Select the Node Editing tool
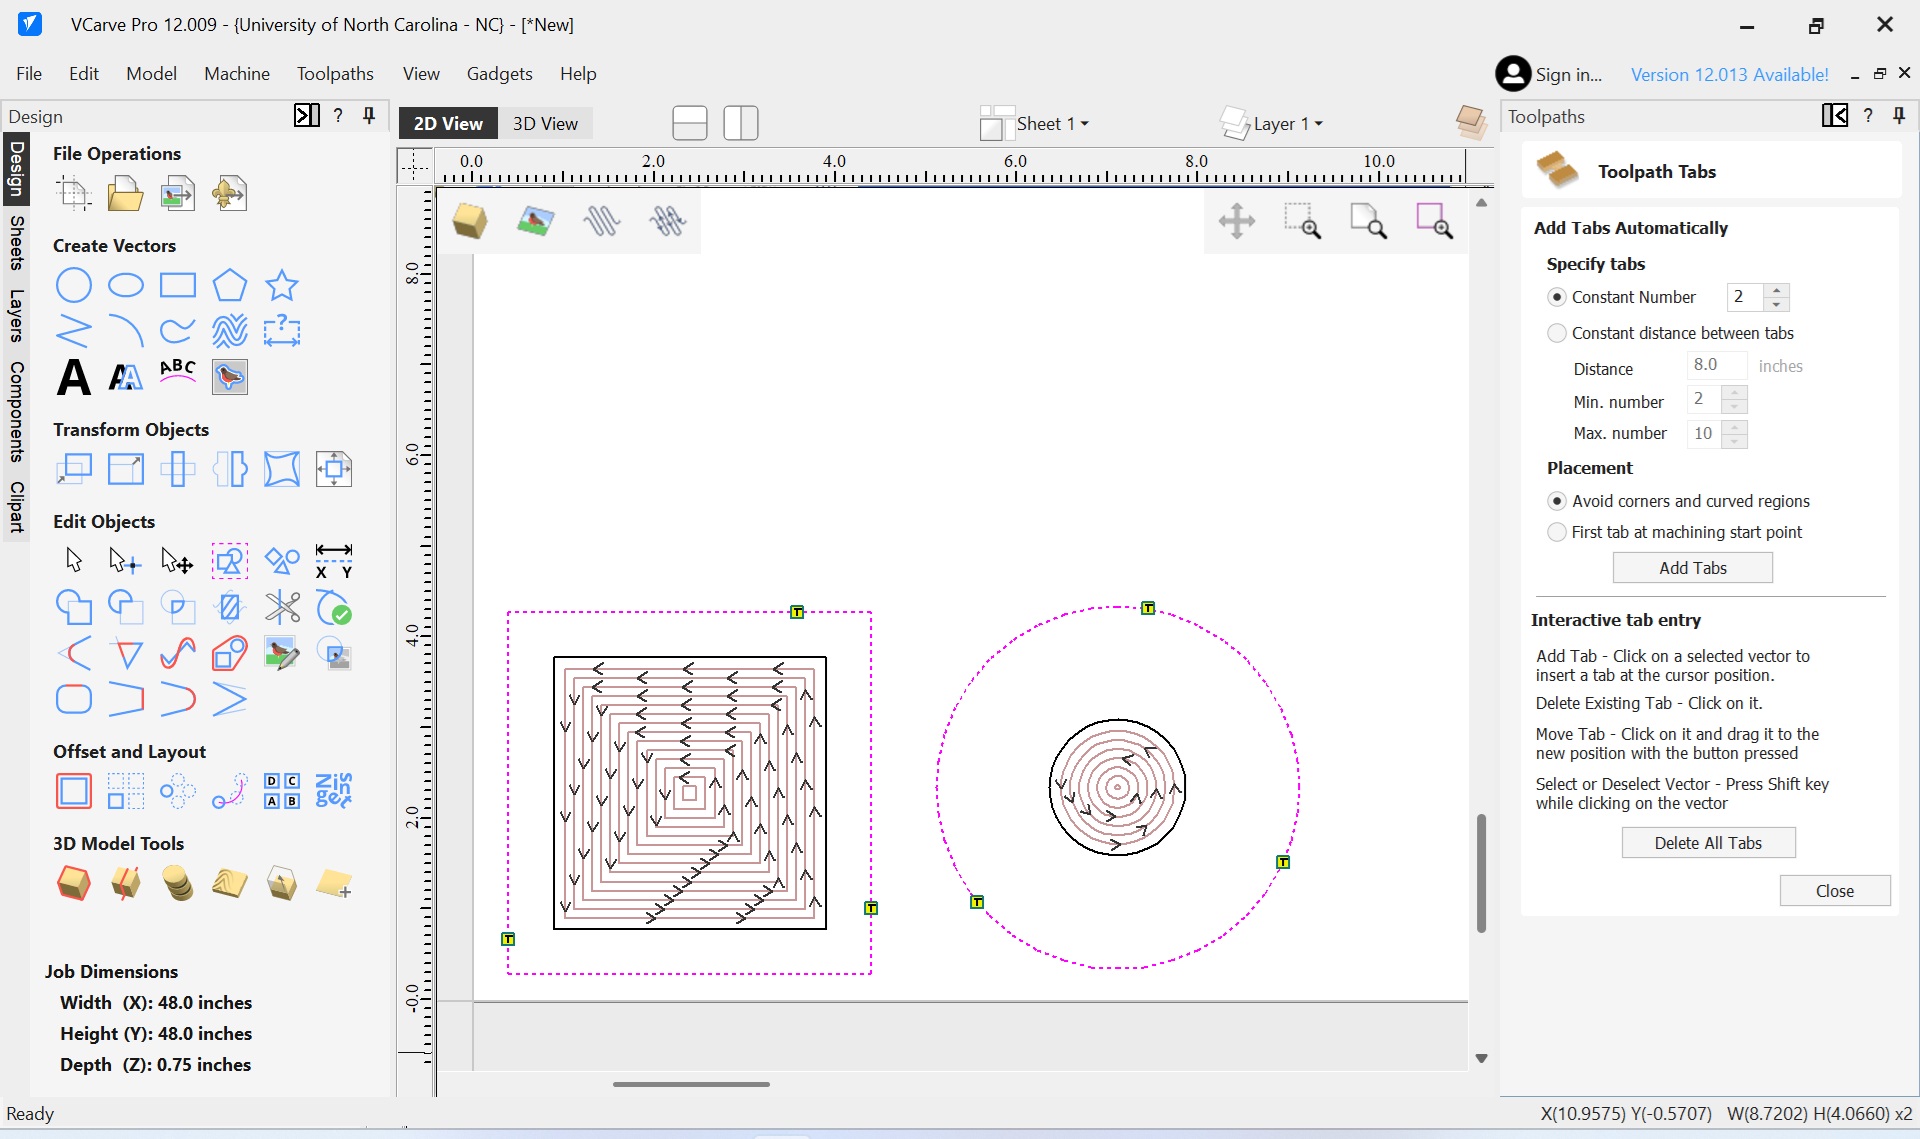 [124, 561]
